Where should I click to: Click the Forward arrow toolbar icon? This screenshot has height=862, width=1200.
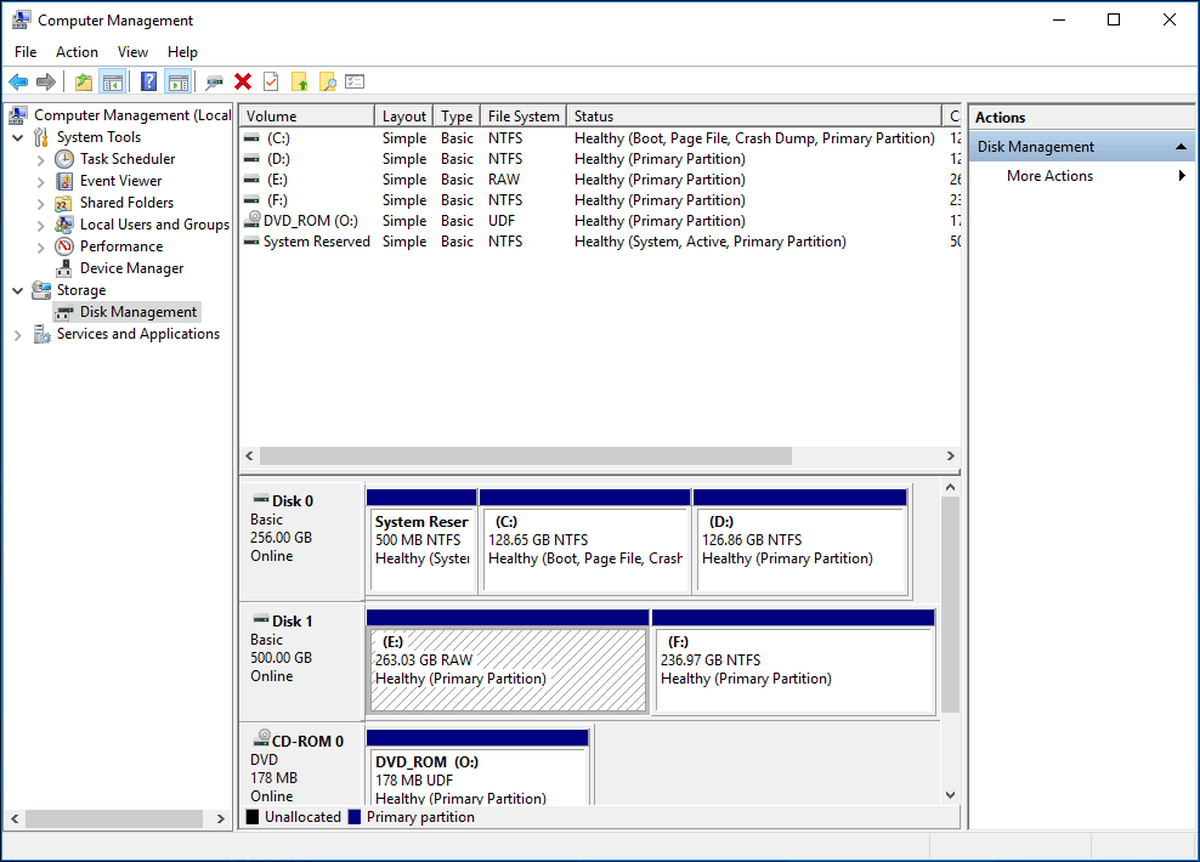point(45,82)
